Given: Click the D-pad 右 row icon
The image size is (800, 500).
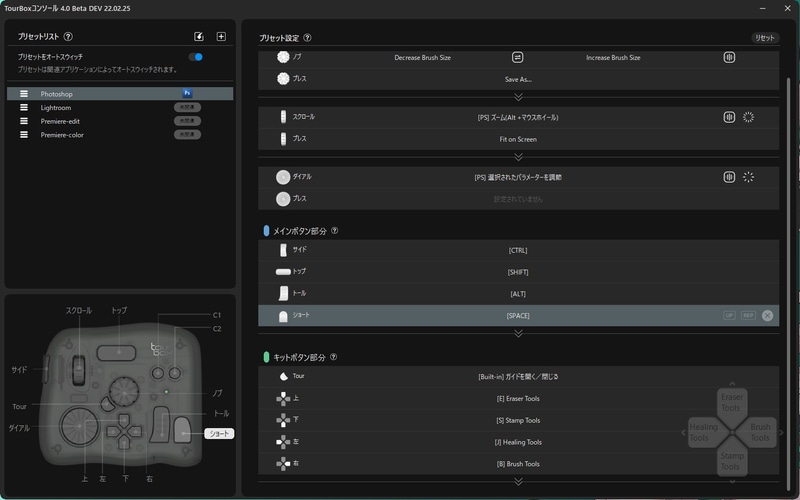Looking at the screenshot, I should [x=283, y=464].
